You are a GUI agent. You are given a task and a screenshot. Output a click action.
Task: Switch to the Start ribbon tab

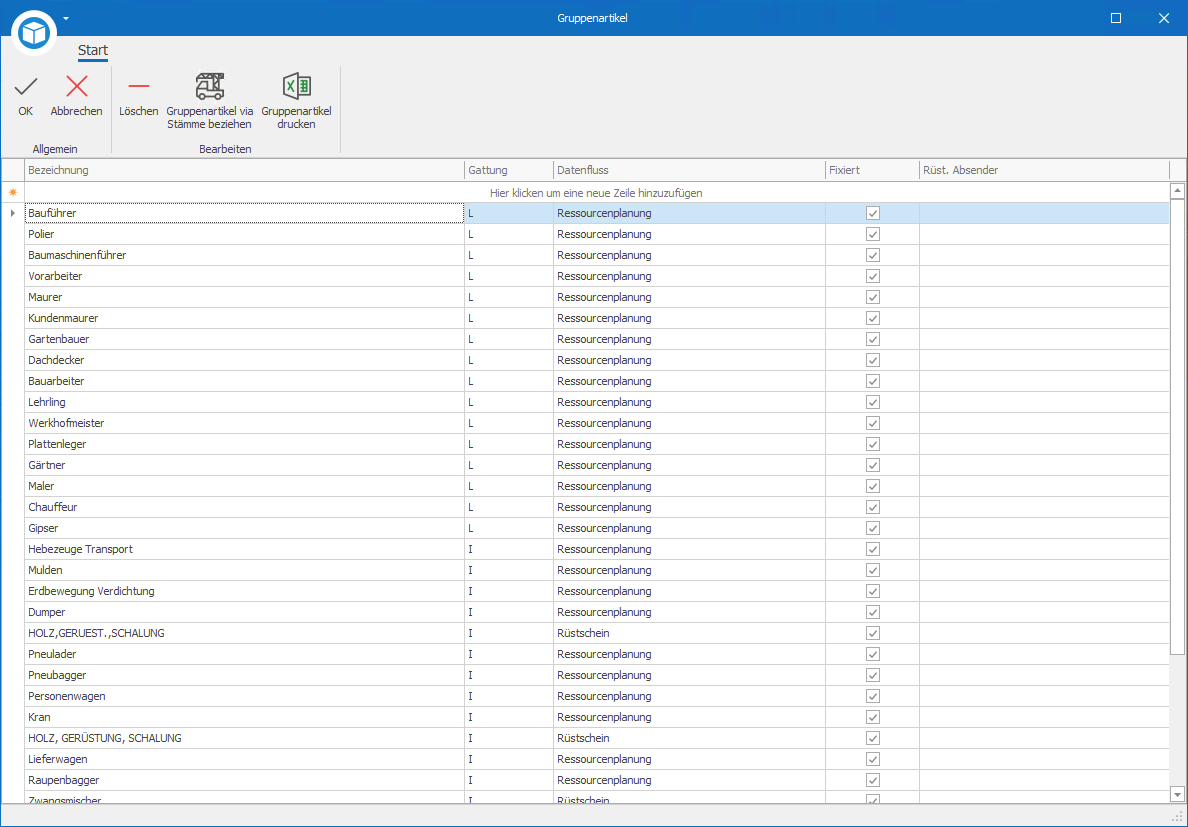tap(93, 51)
